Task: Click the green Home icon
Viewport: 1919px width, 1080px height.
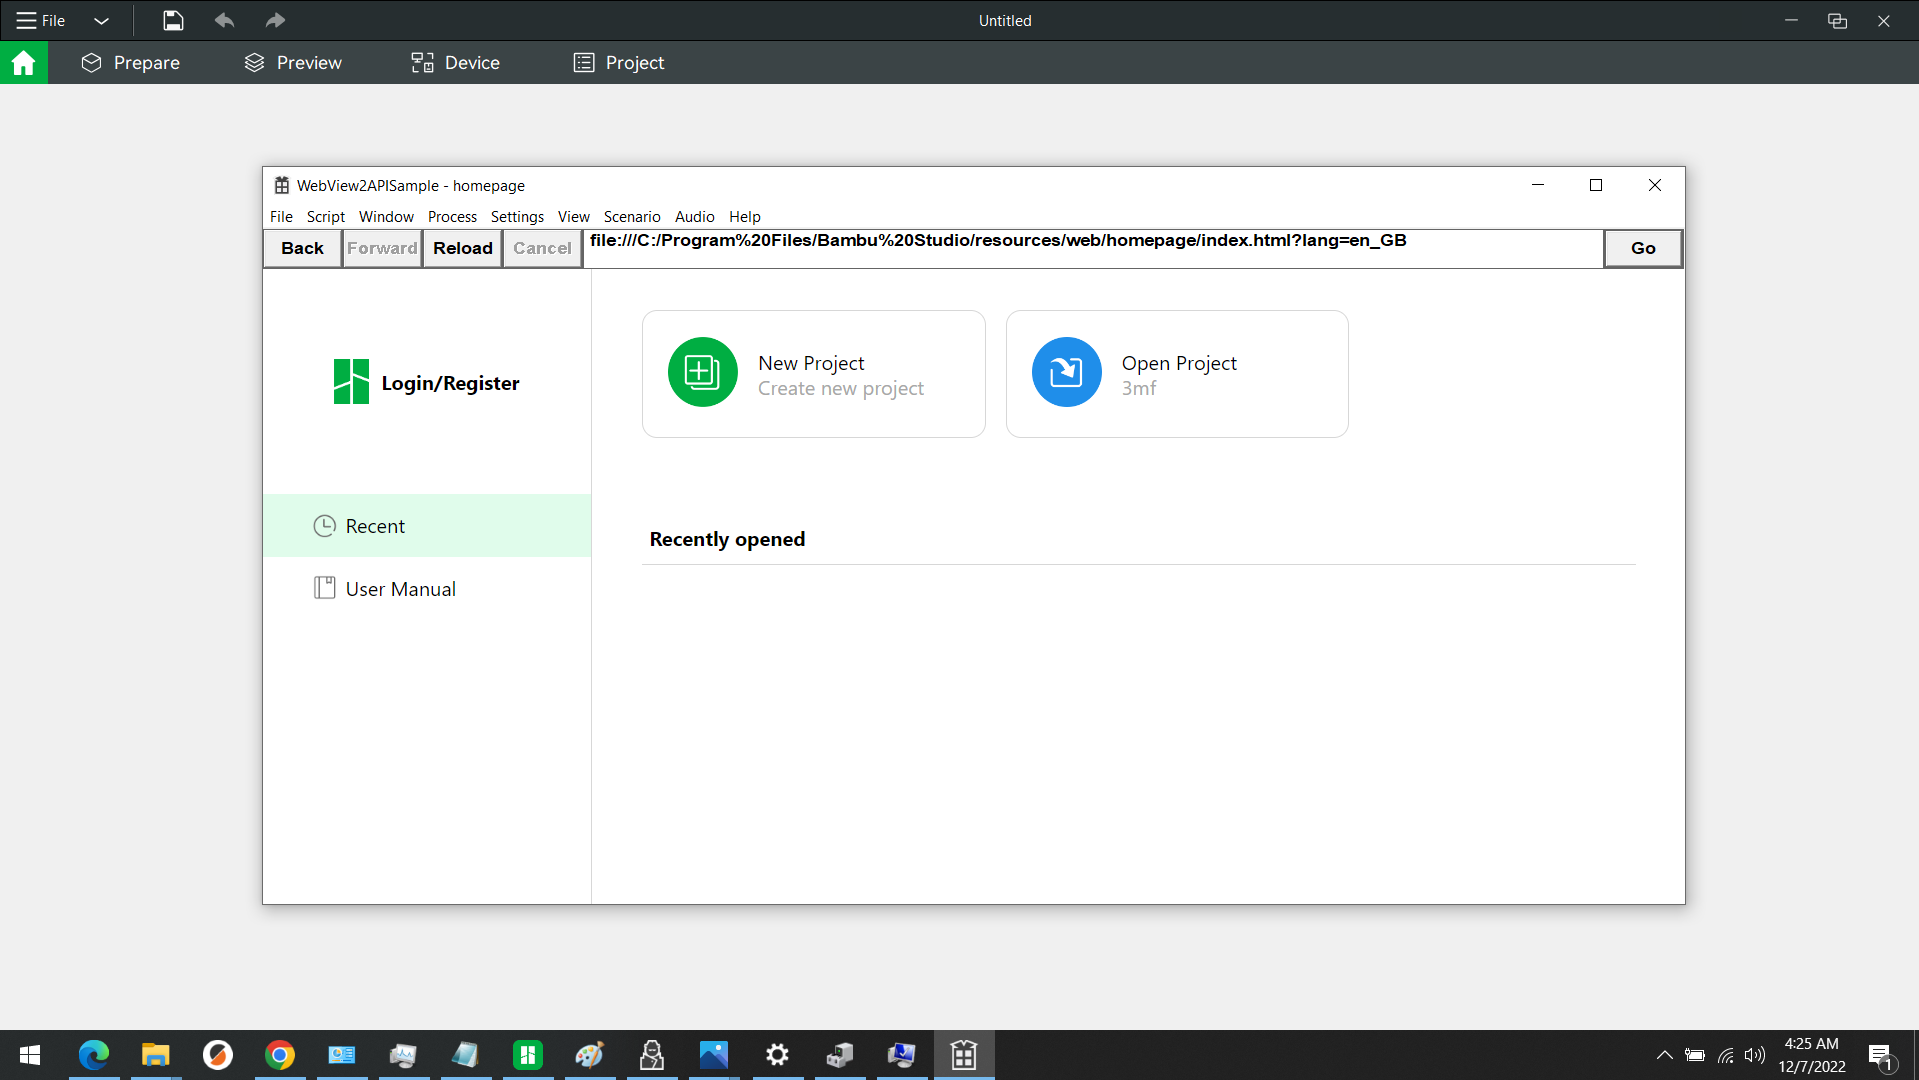Action: click(23, 63)
